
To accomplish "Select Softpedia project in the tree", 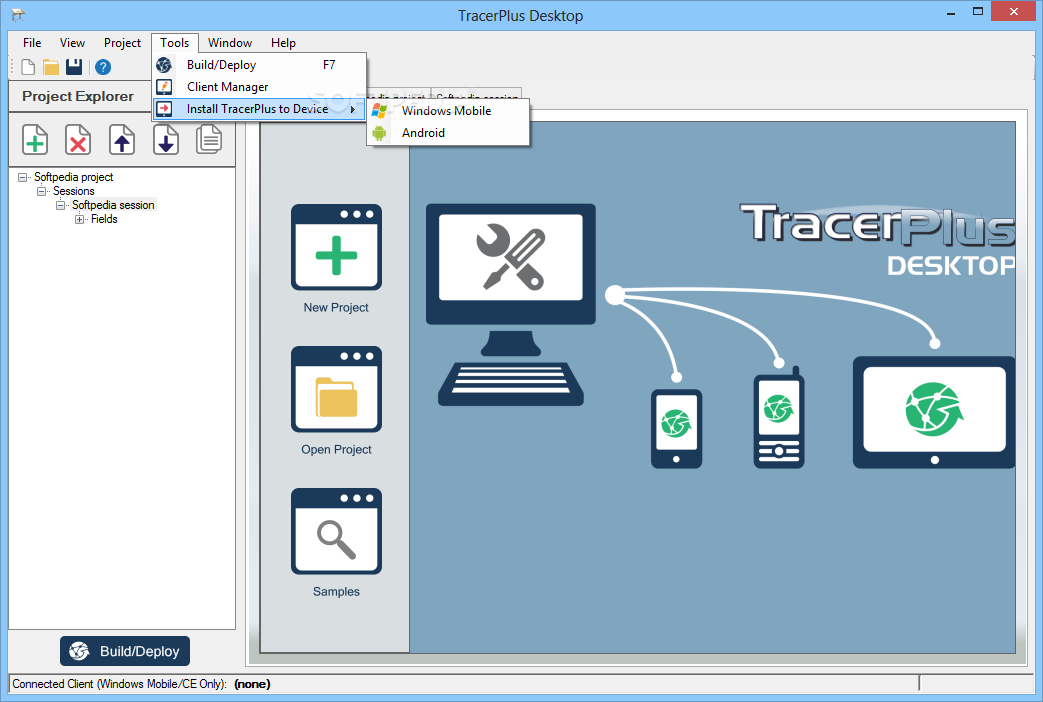I will (x=73, y=177).
